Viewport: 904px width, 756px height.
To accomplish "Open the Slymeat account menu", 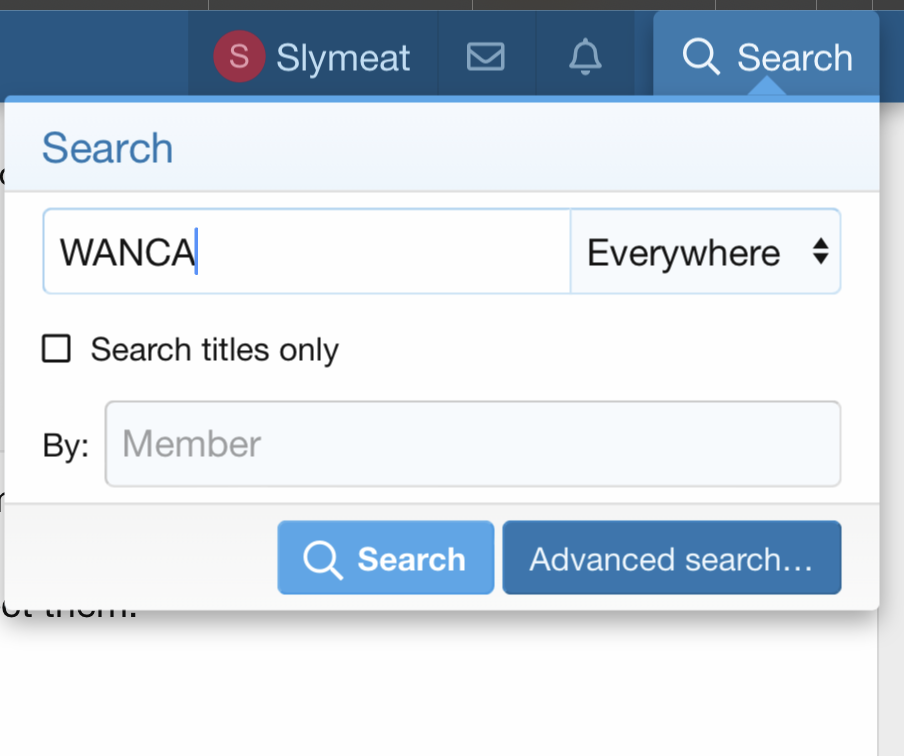I will (313, 57).
